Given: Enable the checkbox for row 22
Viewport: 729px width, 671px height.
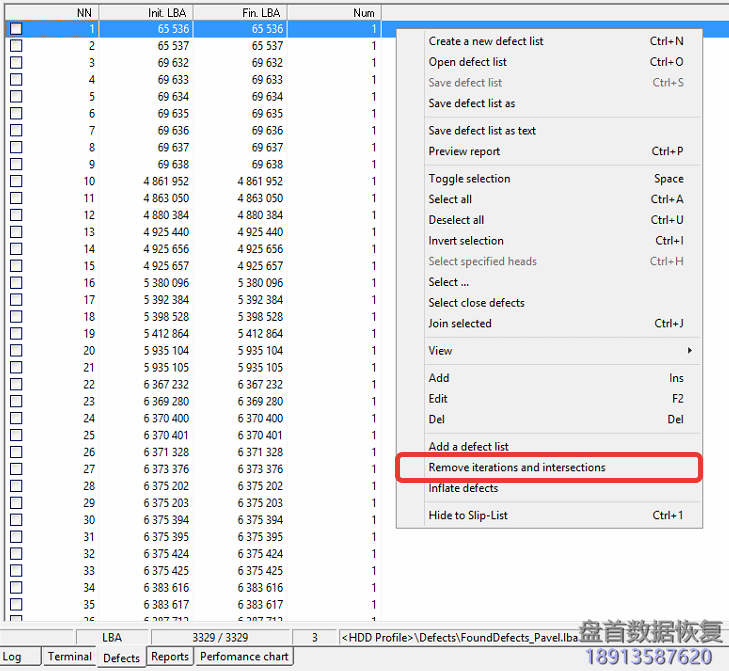Looking at the screenshot, I should [16, 384].
